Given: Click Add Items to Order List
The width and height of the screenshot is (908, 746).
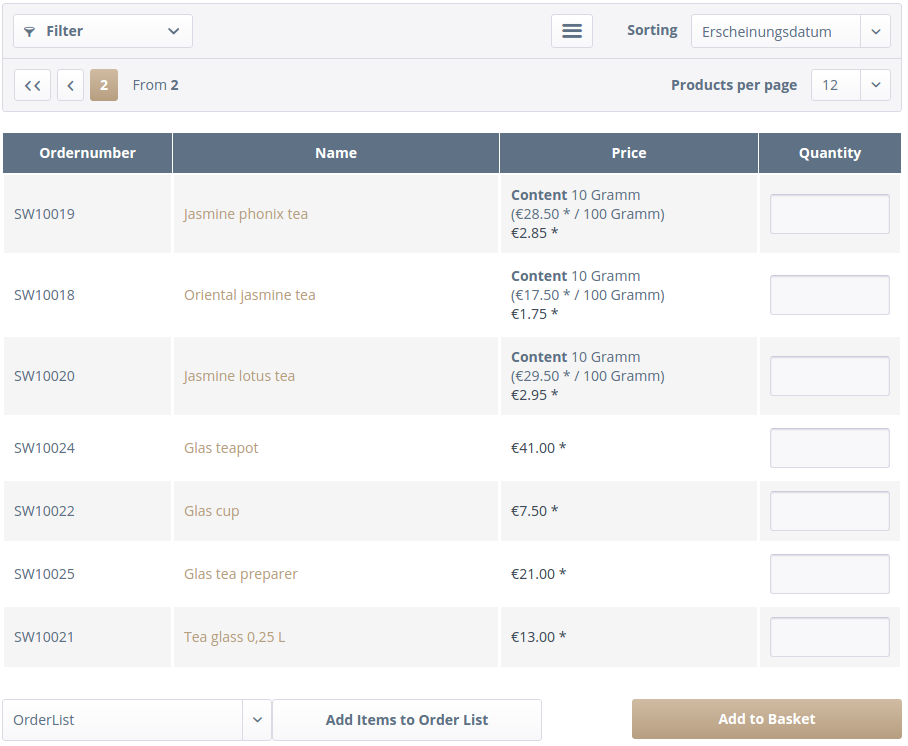Looking at the screenshot, I should click(406, 720).
